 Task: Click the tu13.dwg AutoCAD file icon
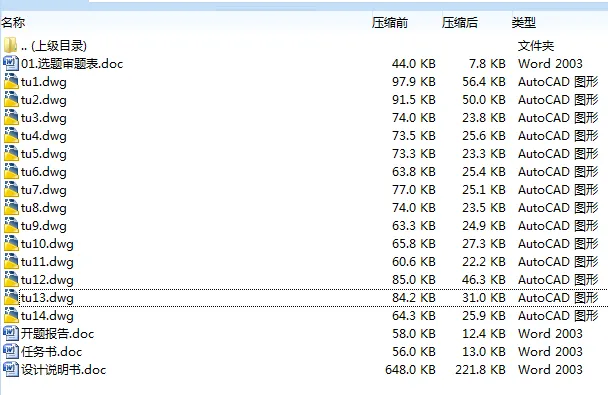click(x=11, y=298)
